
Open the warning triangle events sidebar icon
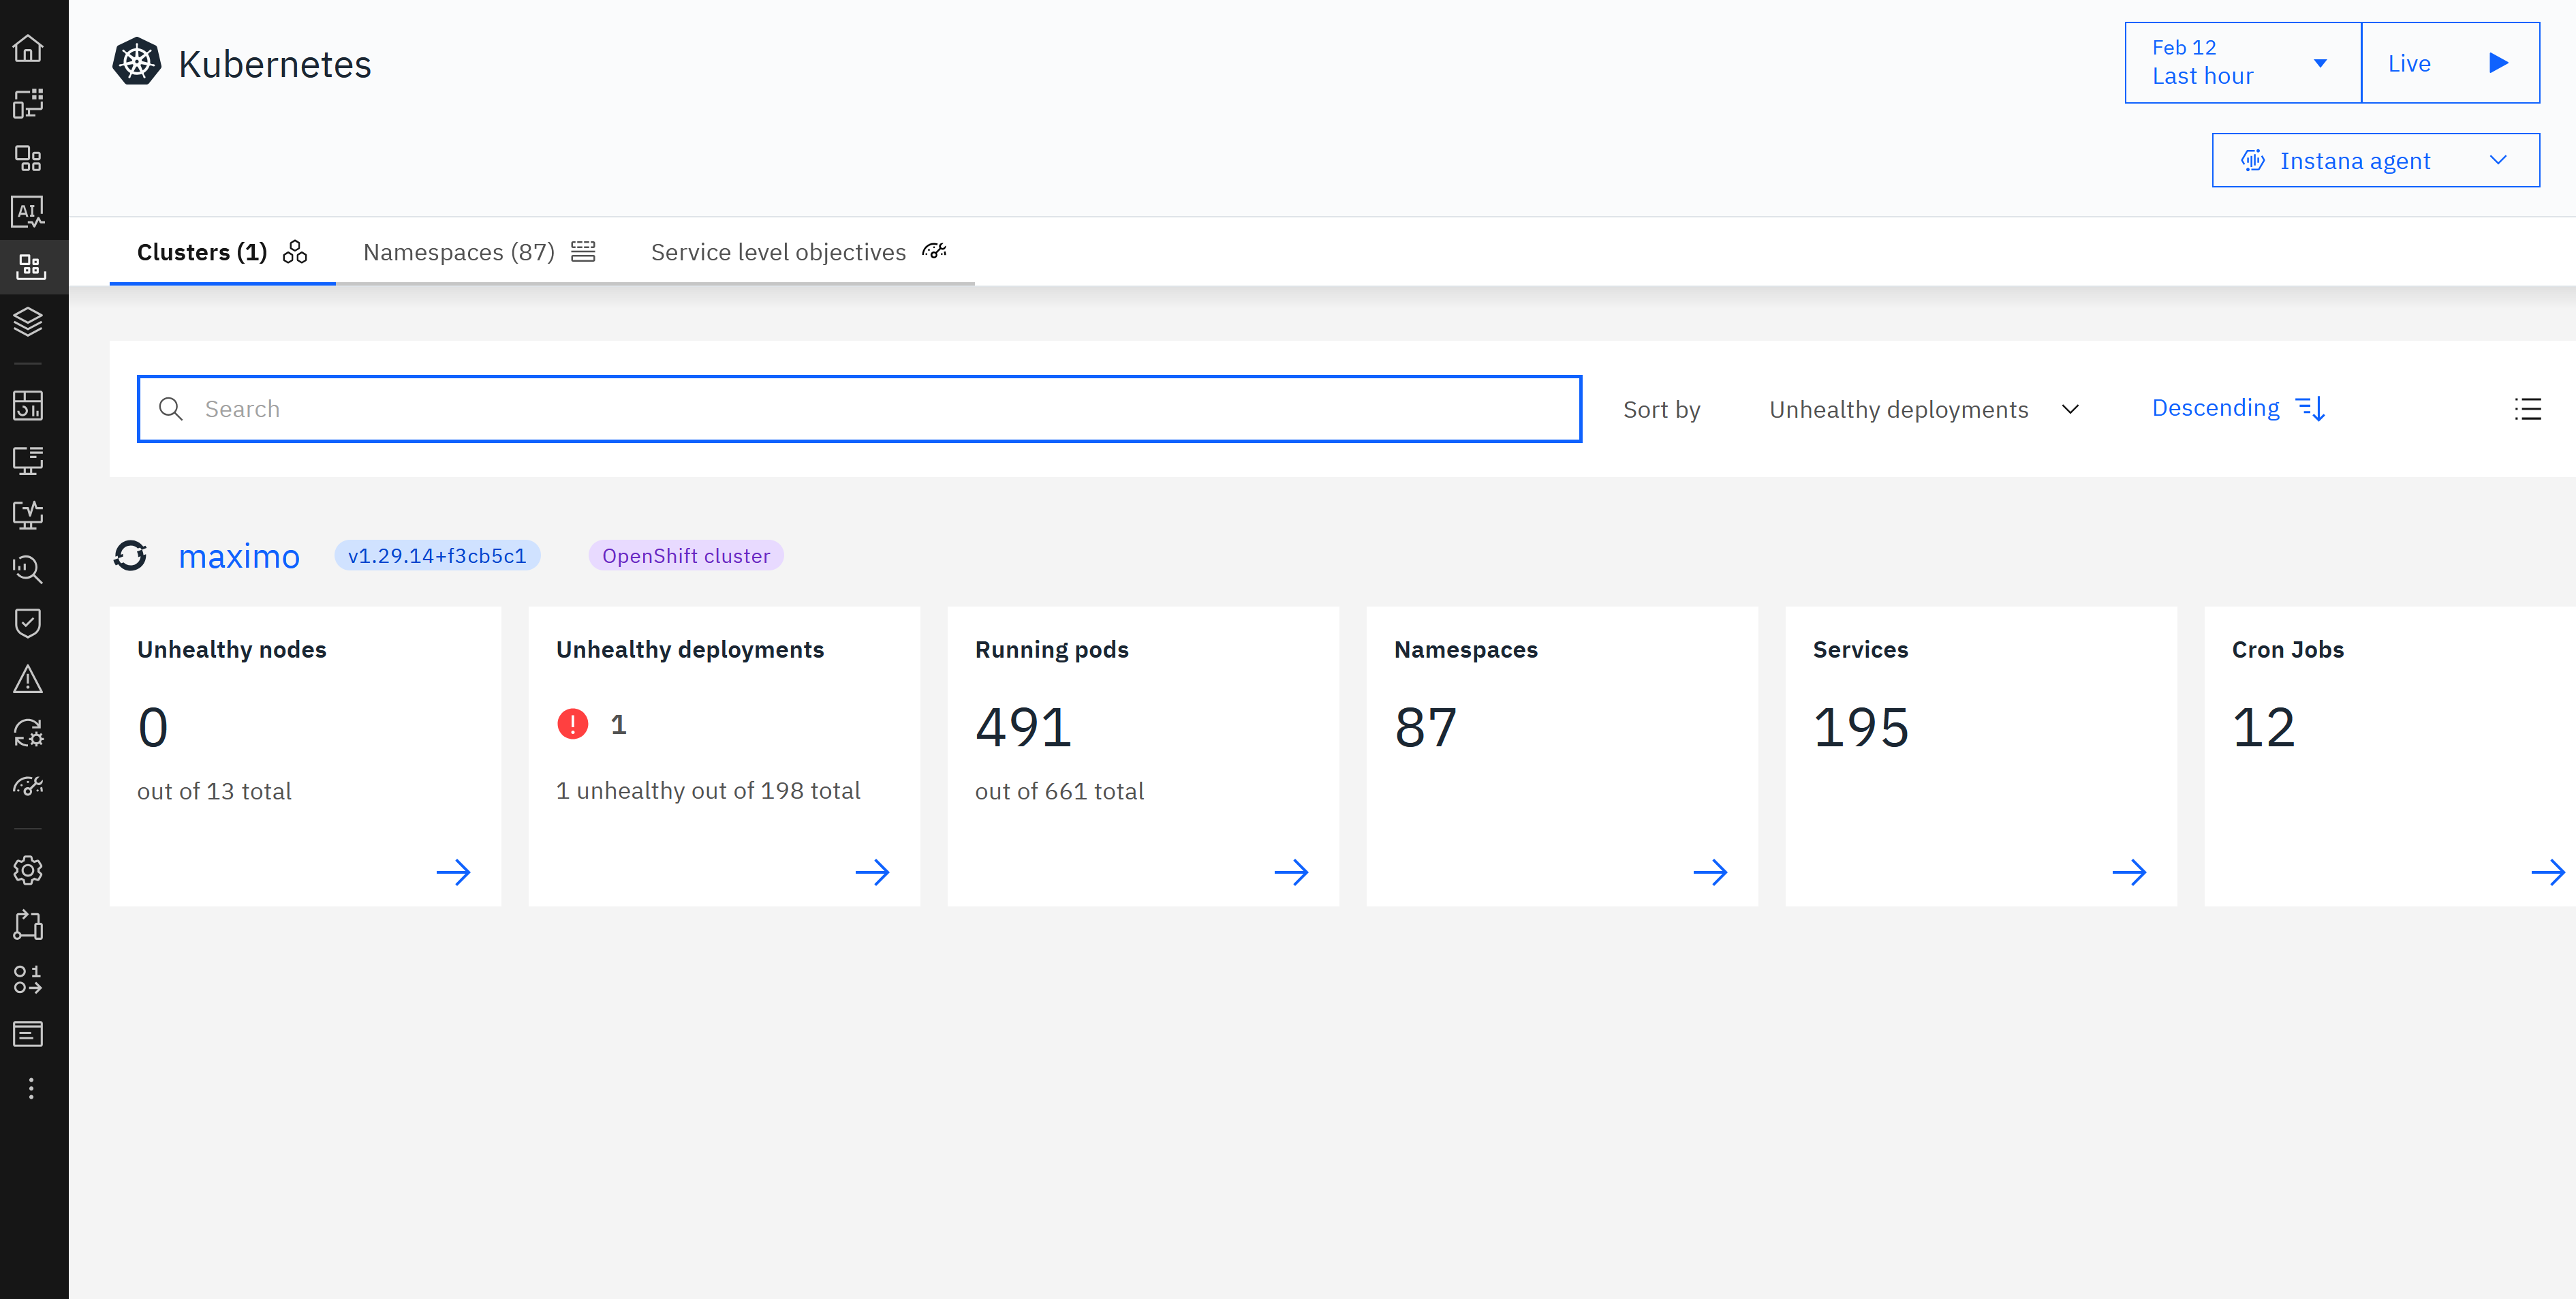tap(28, 679)
